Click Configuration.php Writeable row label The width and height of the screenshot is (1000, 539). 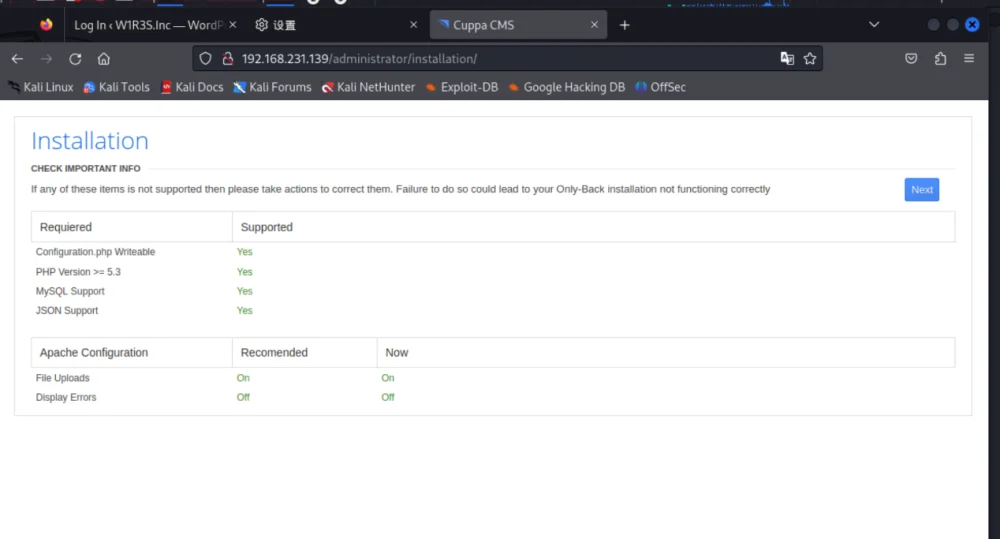tap(96, 252)
